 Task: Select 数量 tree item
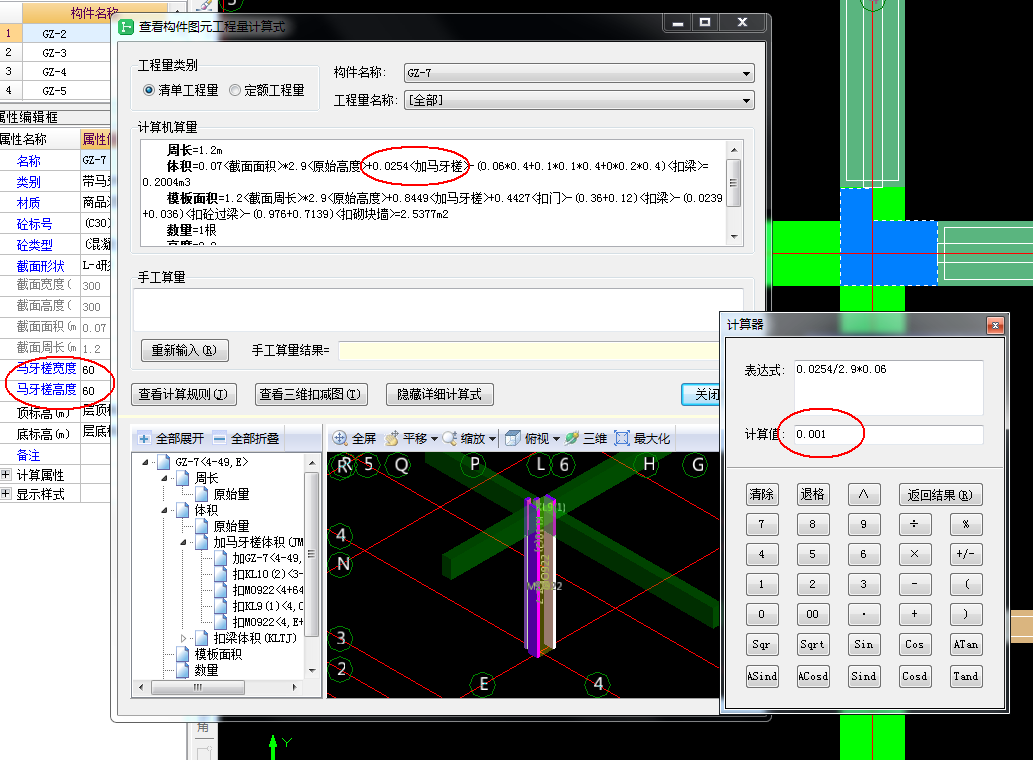206,670
